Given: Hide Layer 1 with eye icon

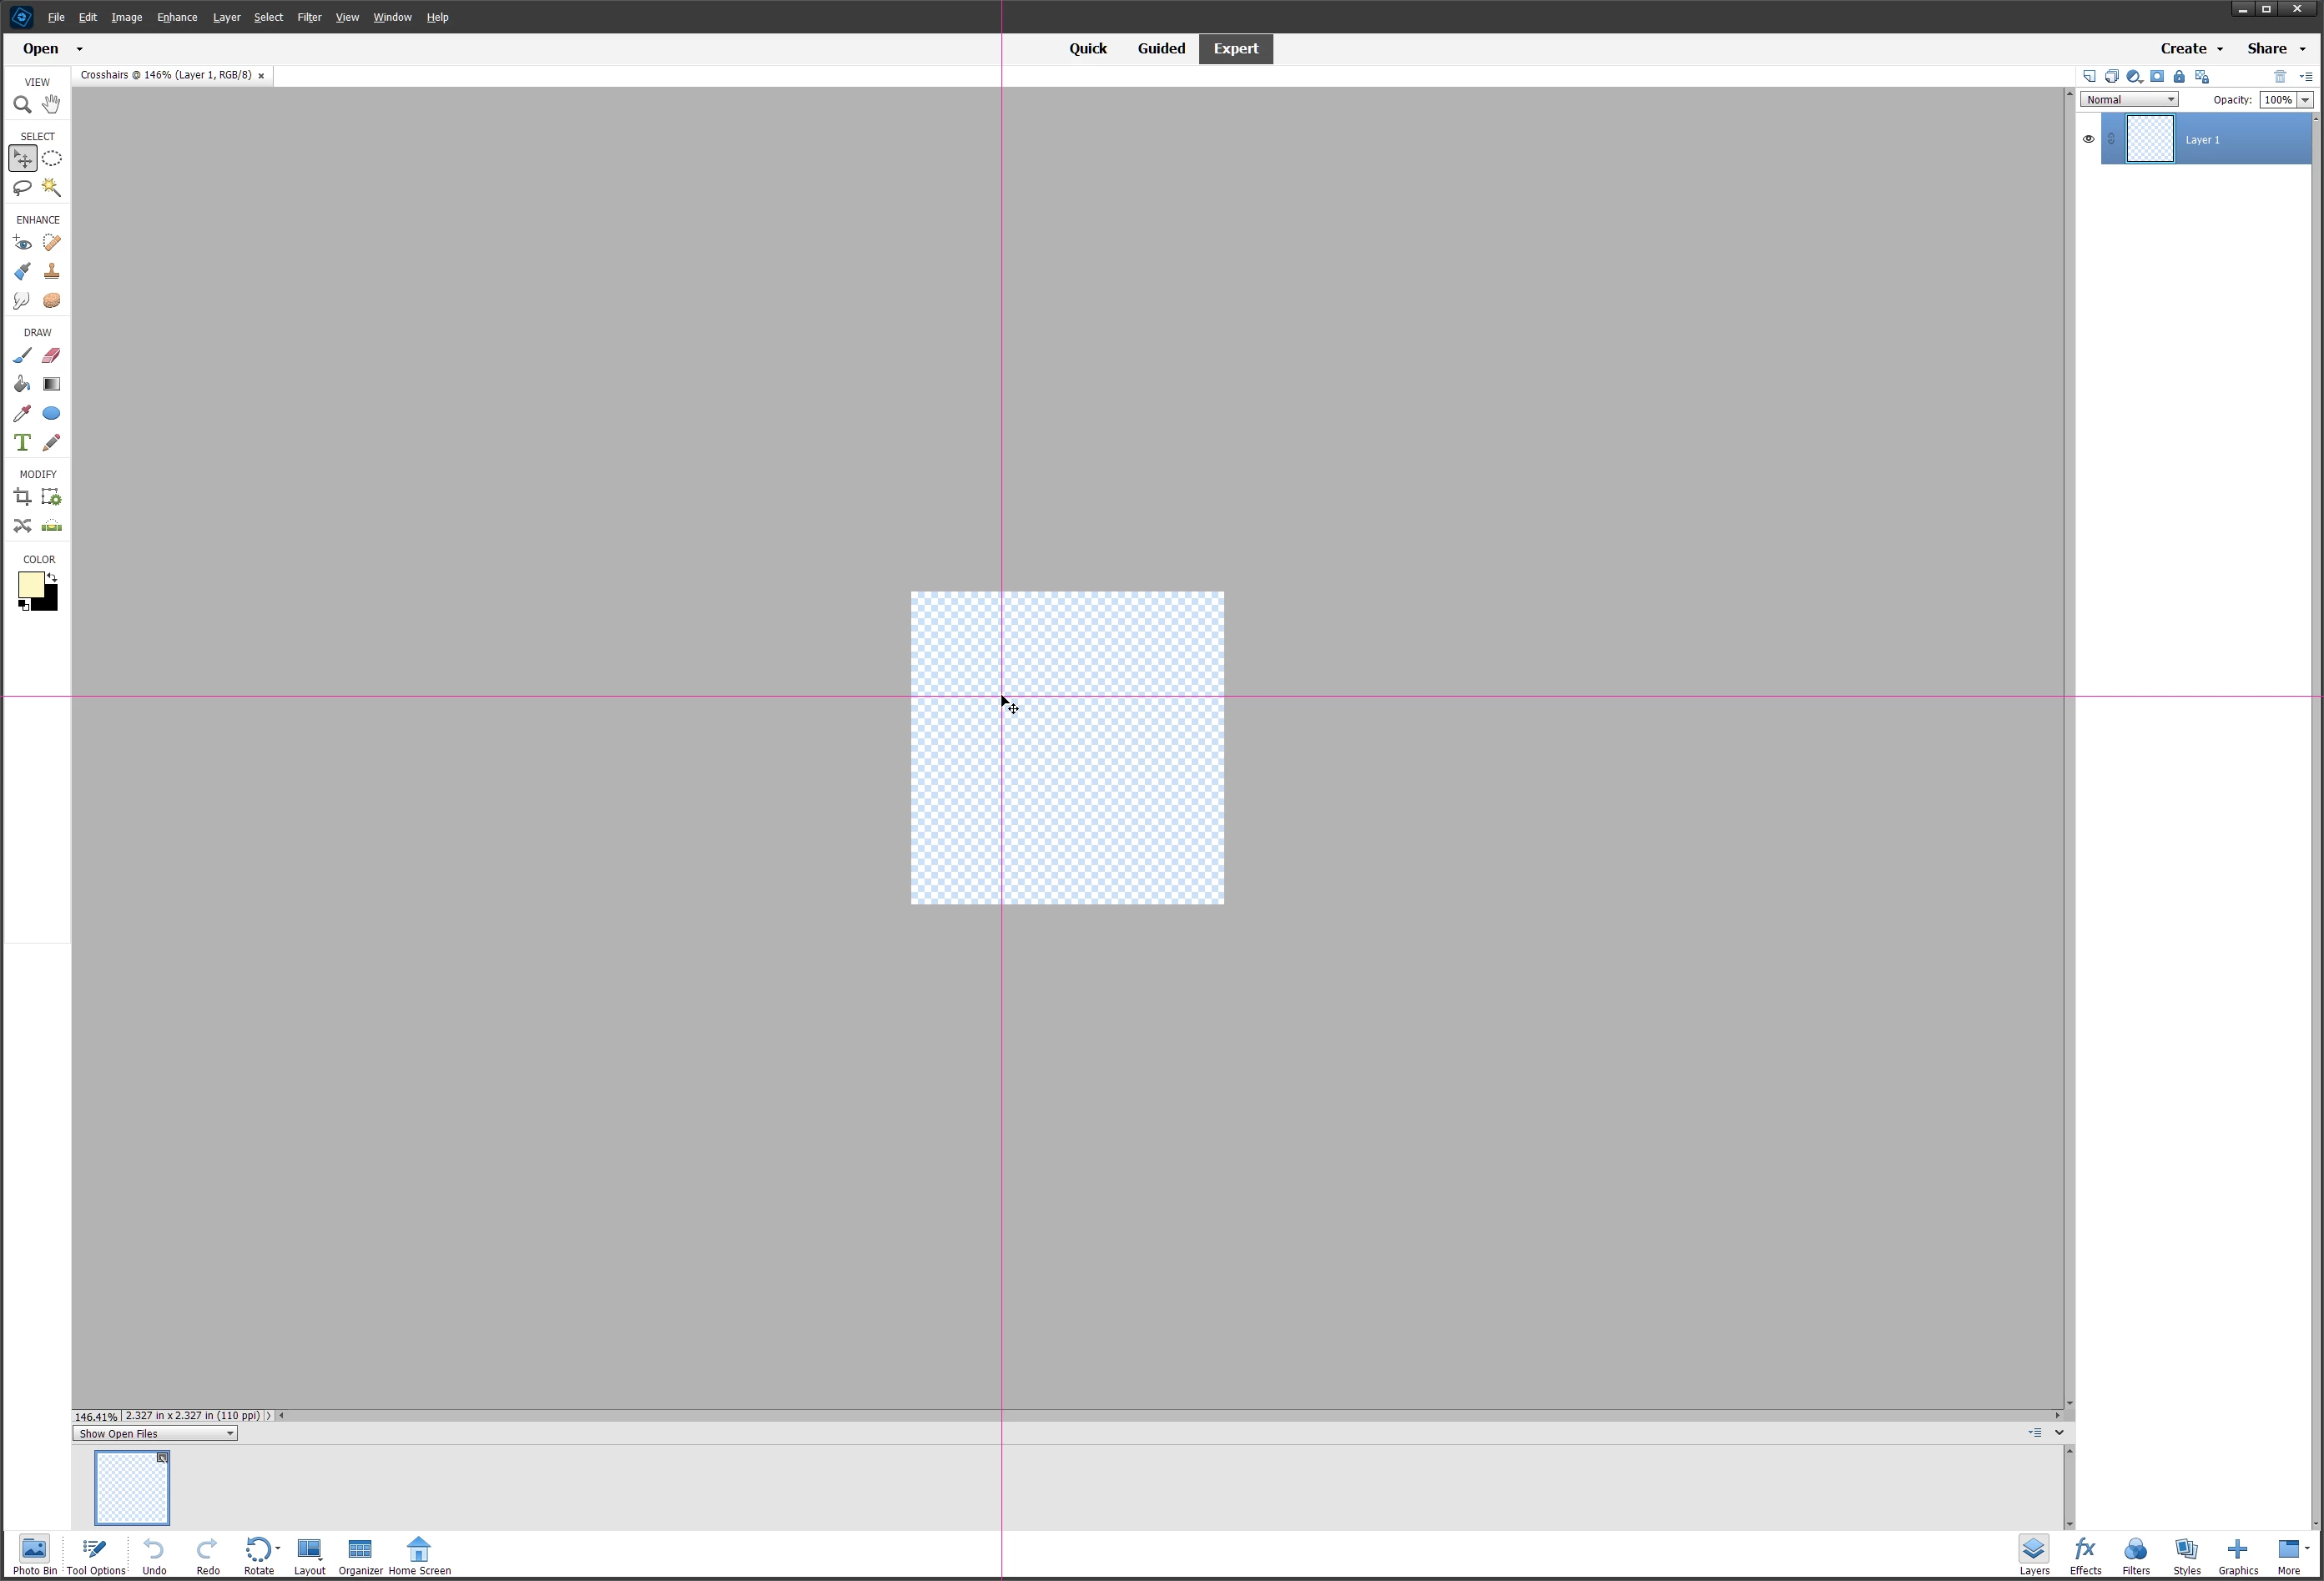Looking at the screenshot, I should coord(2088,139).
